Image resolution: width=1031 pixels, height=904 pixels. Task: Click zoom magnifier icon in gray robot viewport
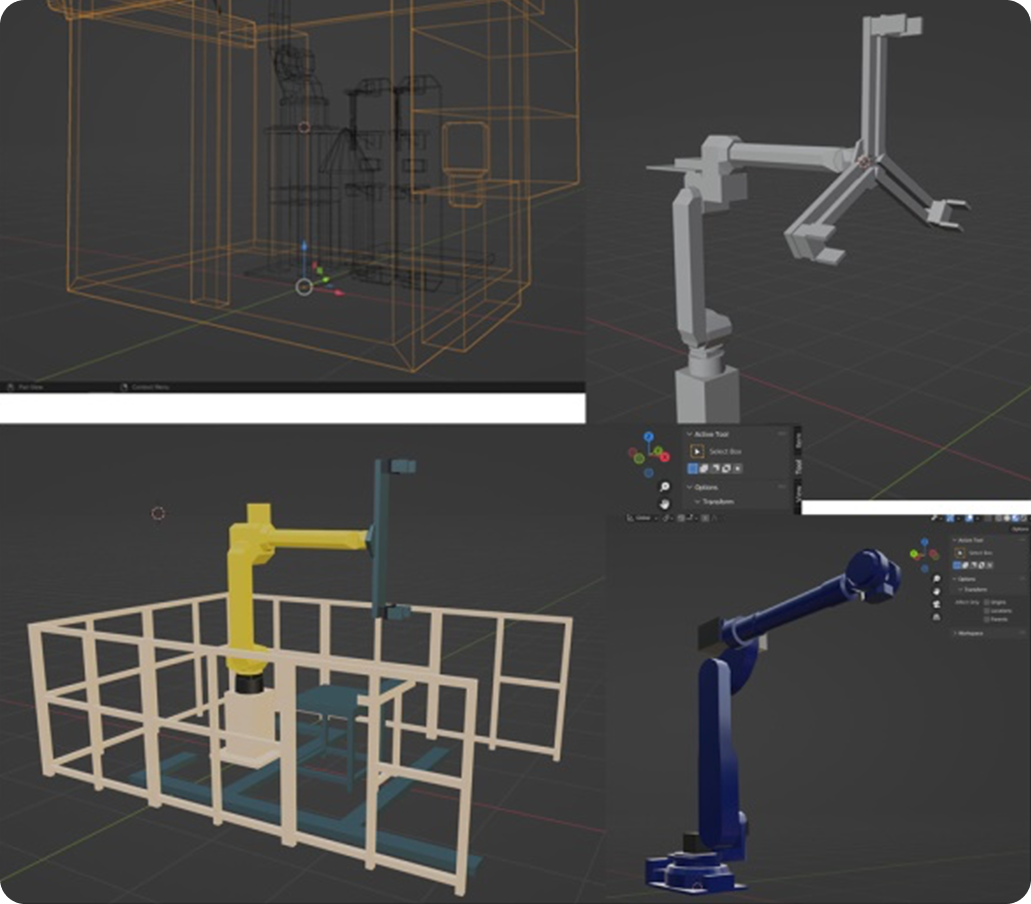pos(665,487)
